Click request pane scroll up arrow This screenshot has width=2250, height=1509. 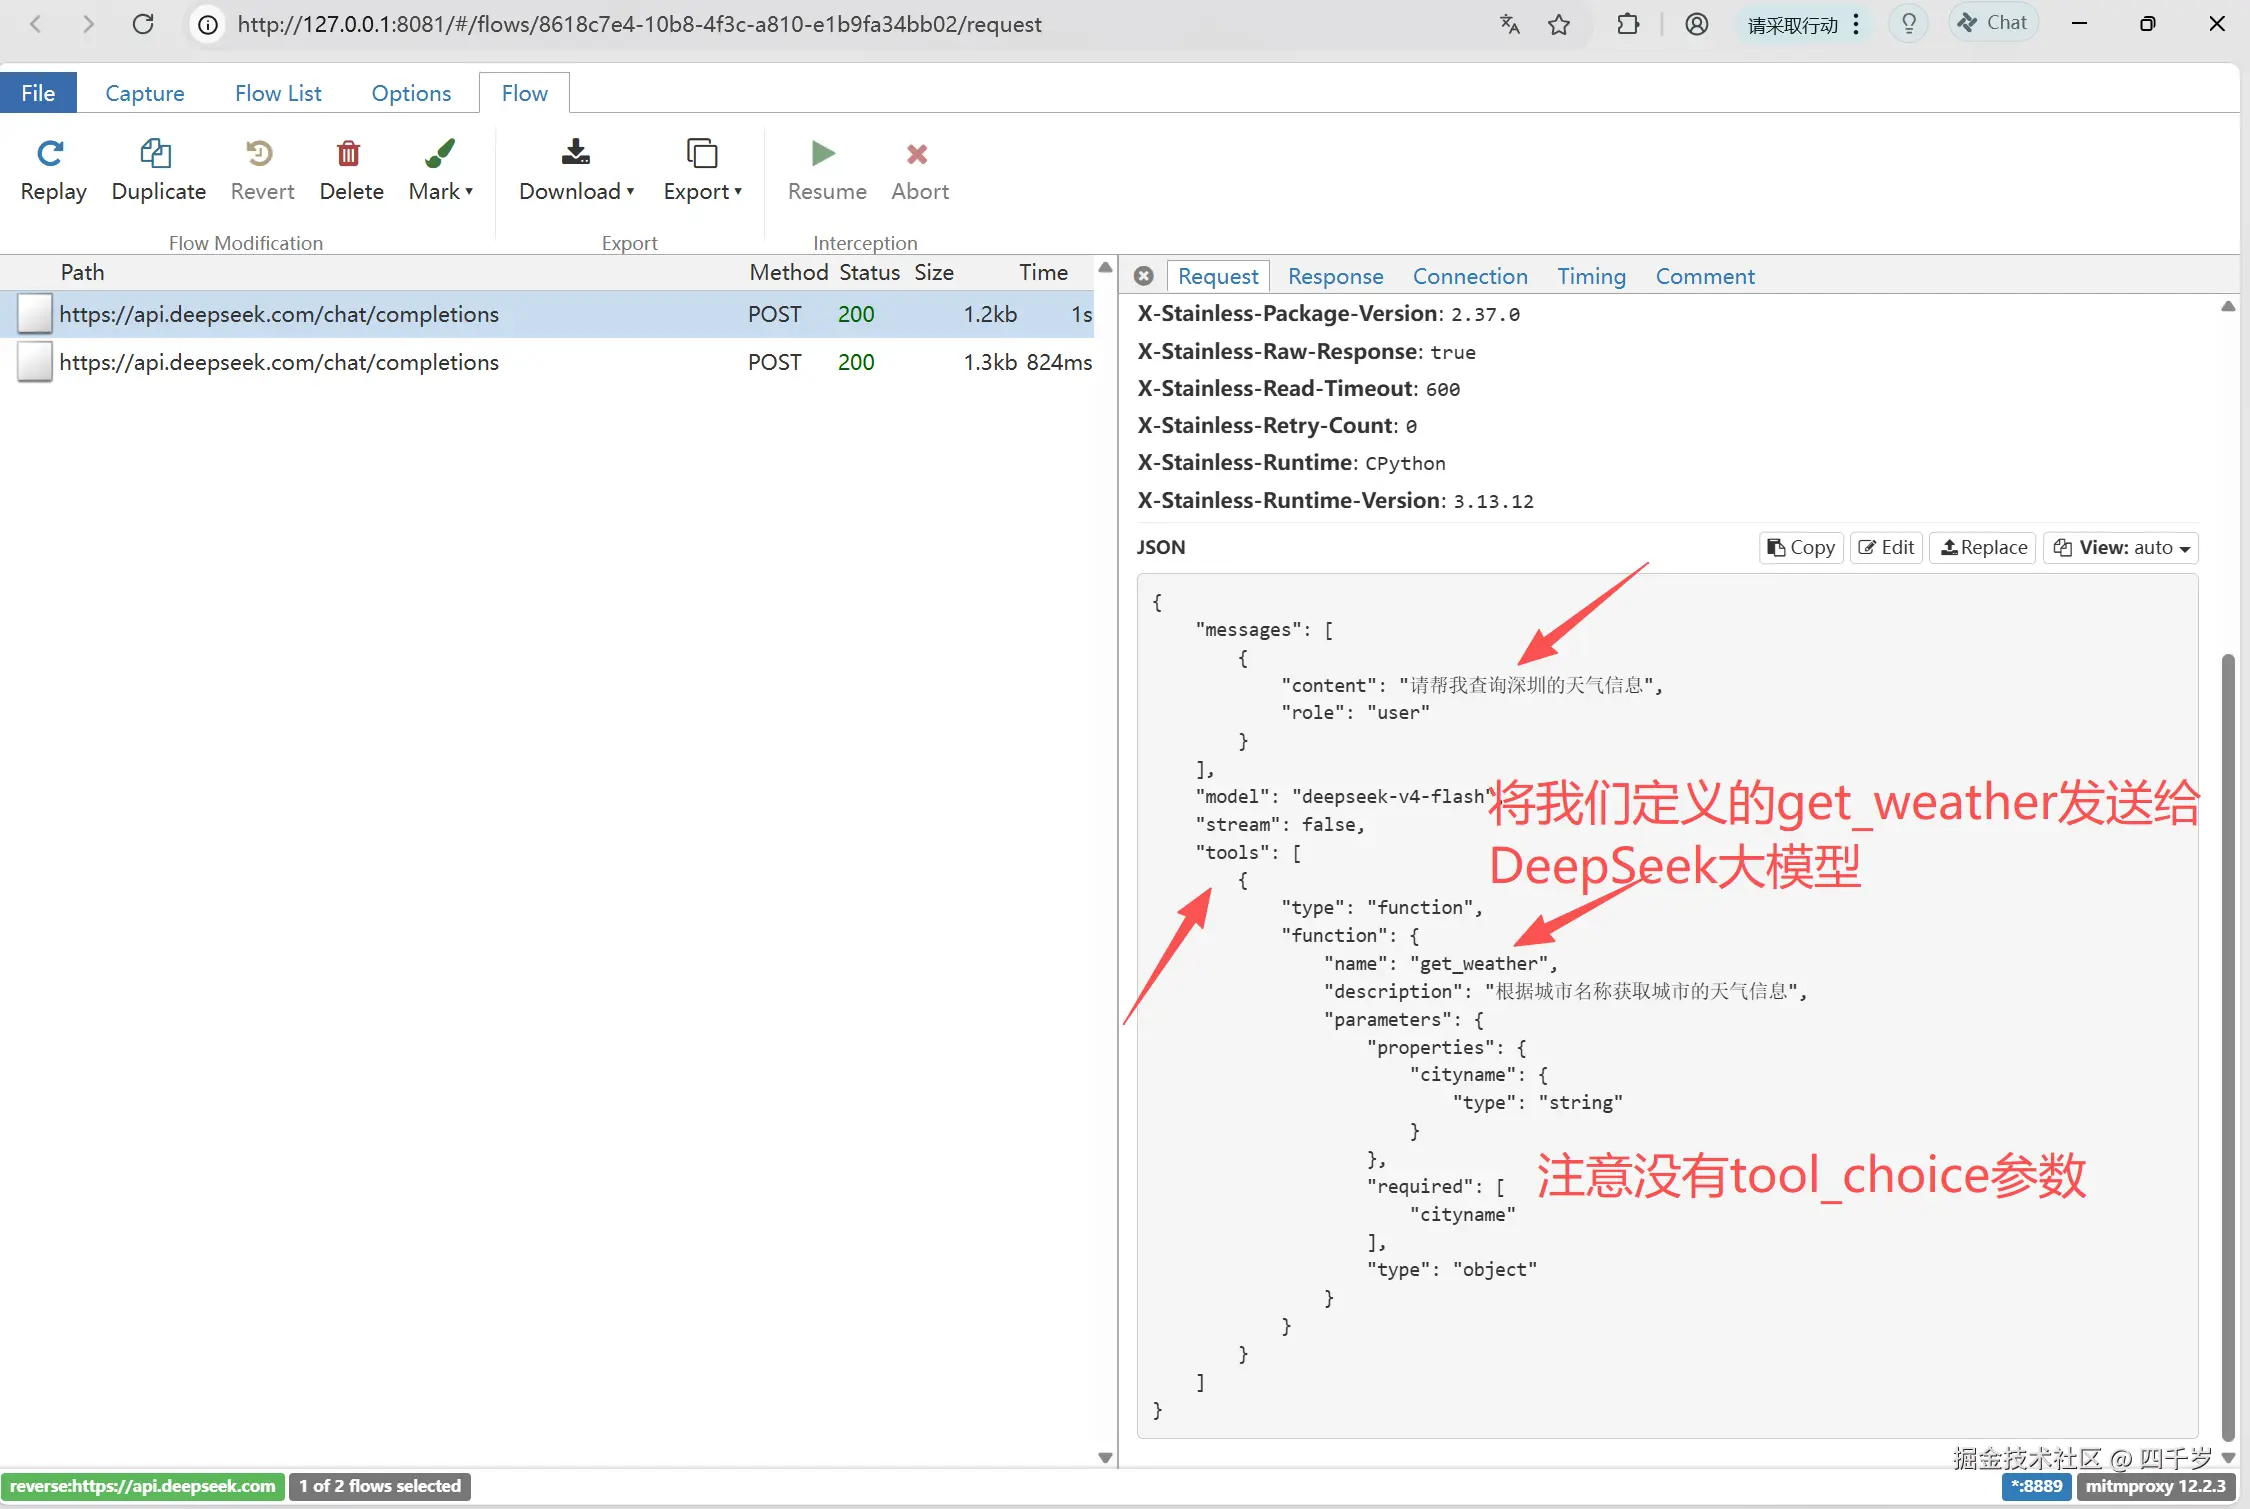(2227, 307)
